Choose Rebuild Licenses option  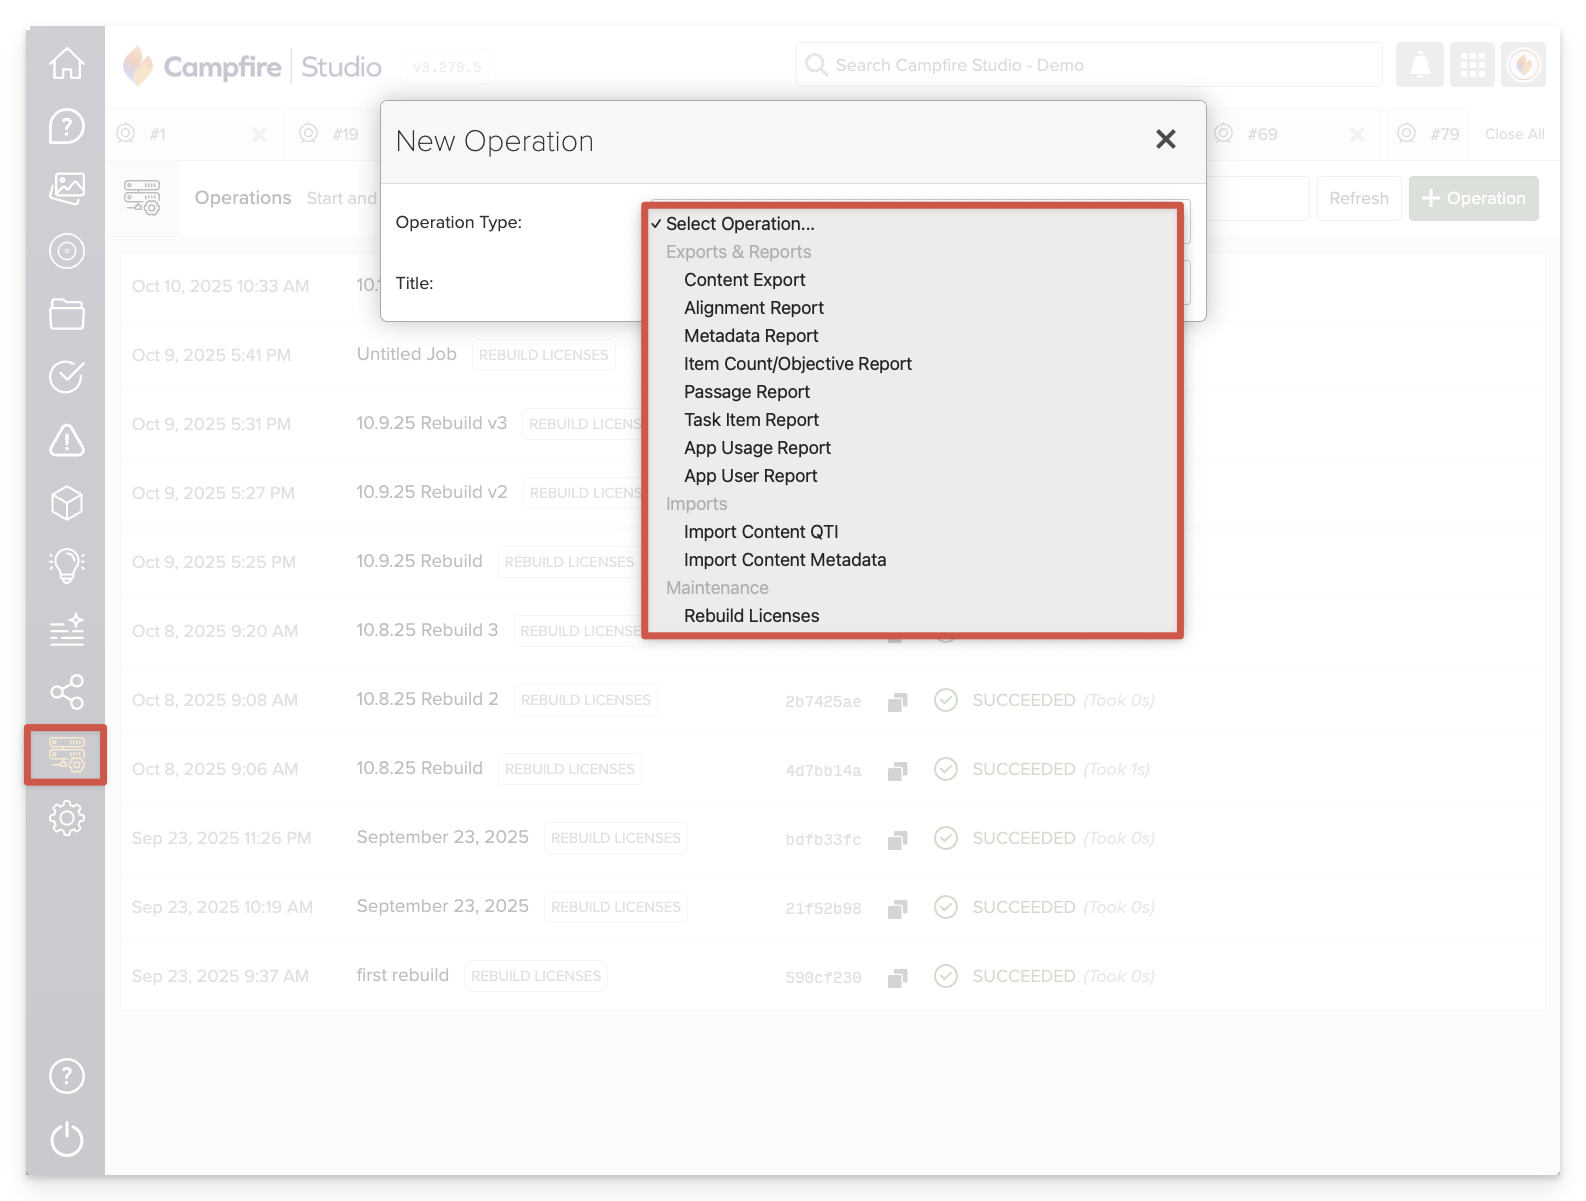tap(751, 616)
